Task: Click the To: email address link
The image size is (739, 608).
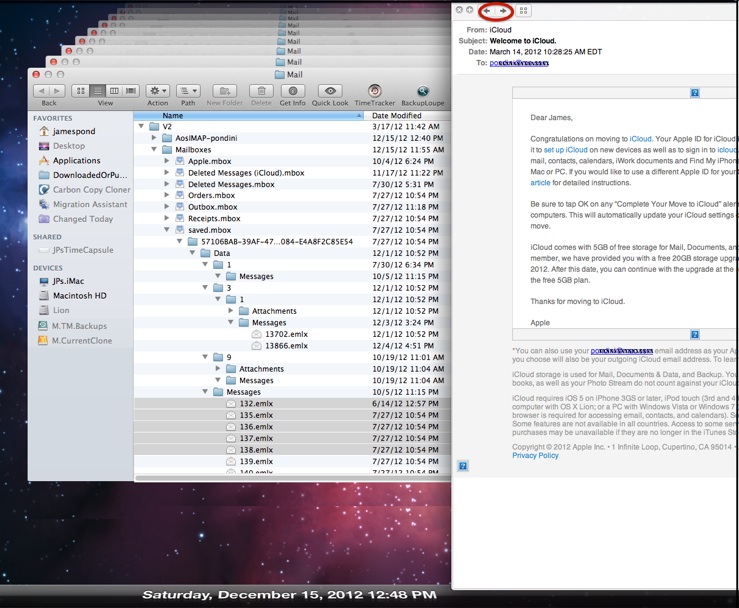Action: (519, 63)
